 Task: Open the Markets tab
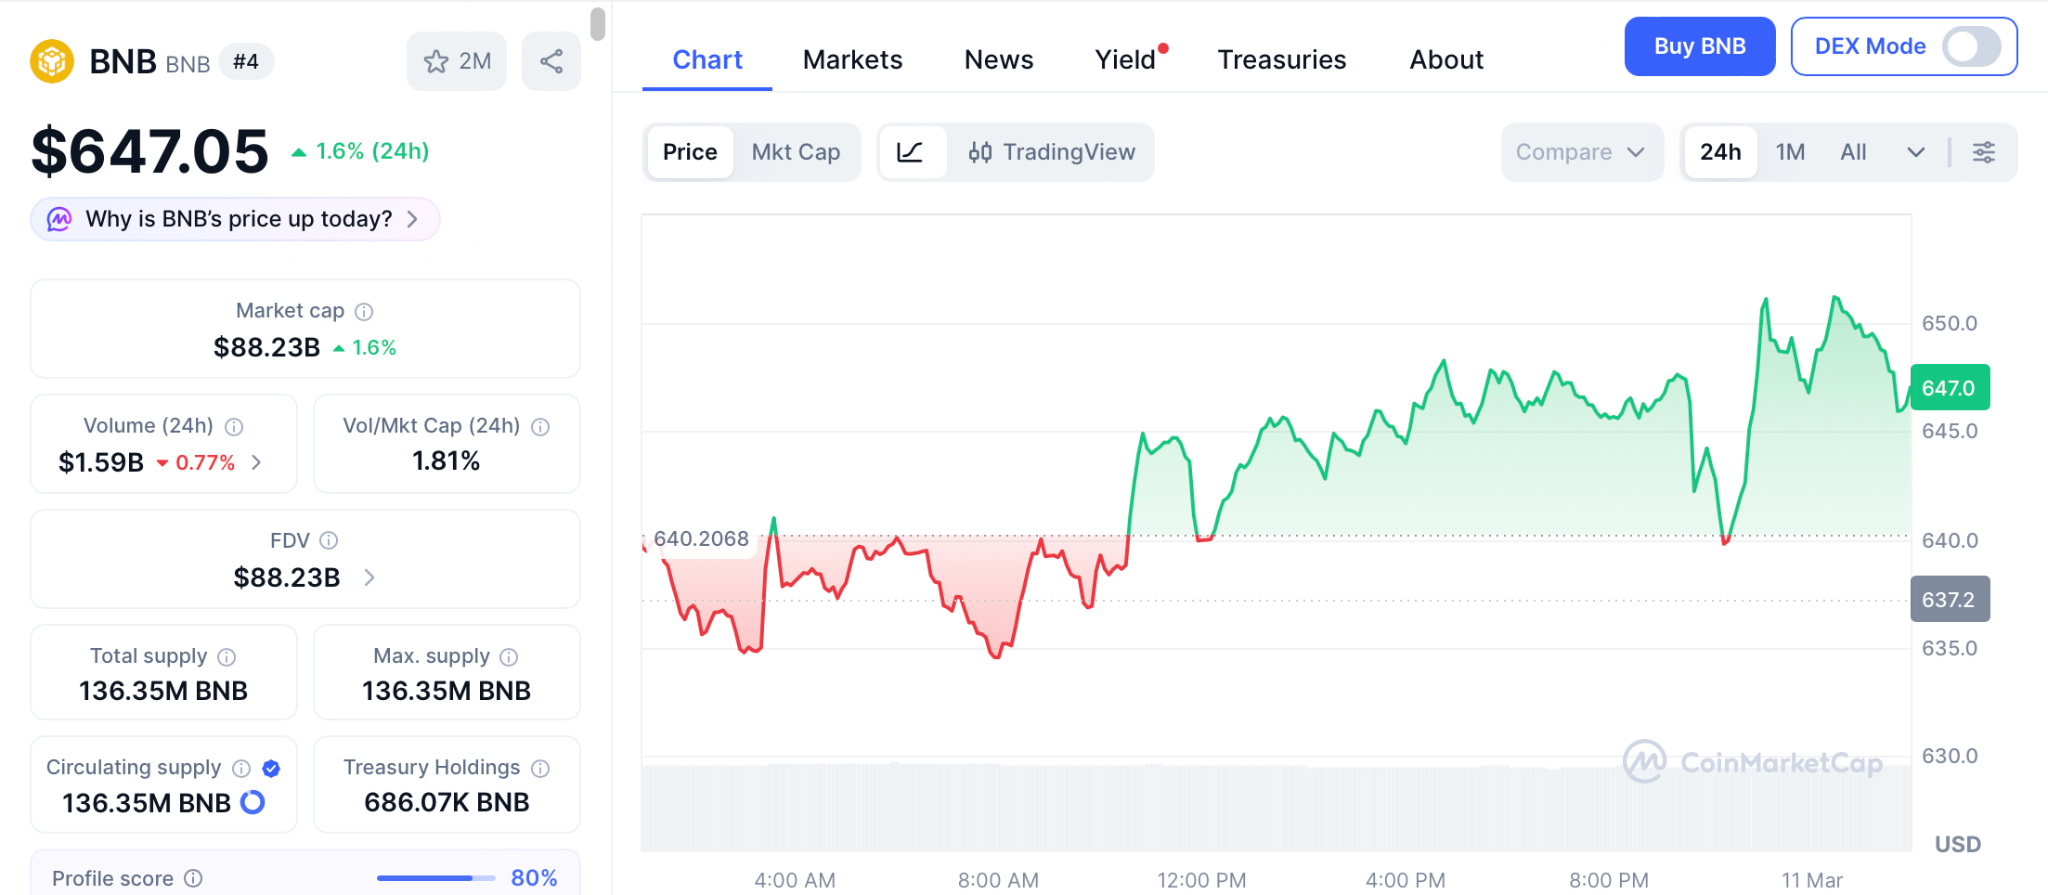(x=852, y=60)
